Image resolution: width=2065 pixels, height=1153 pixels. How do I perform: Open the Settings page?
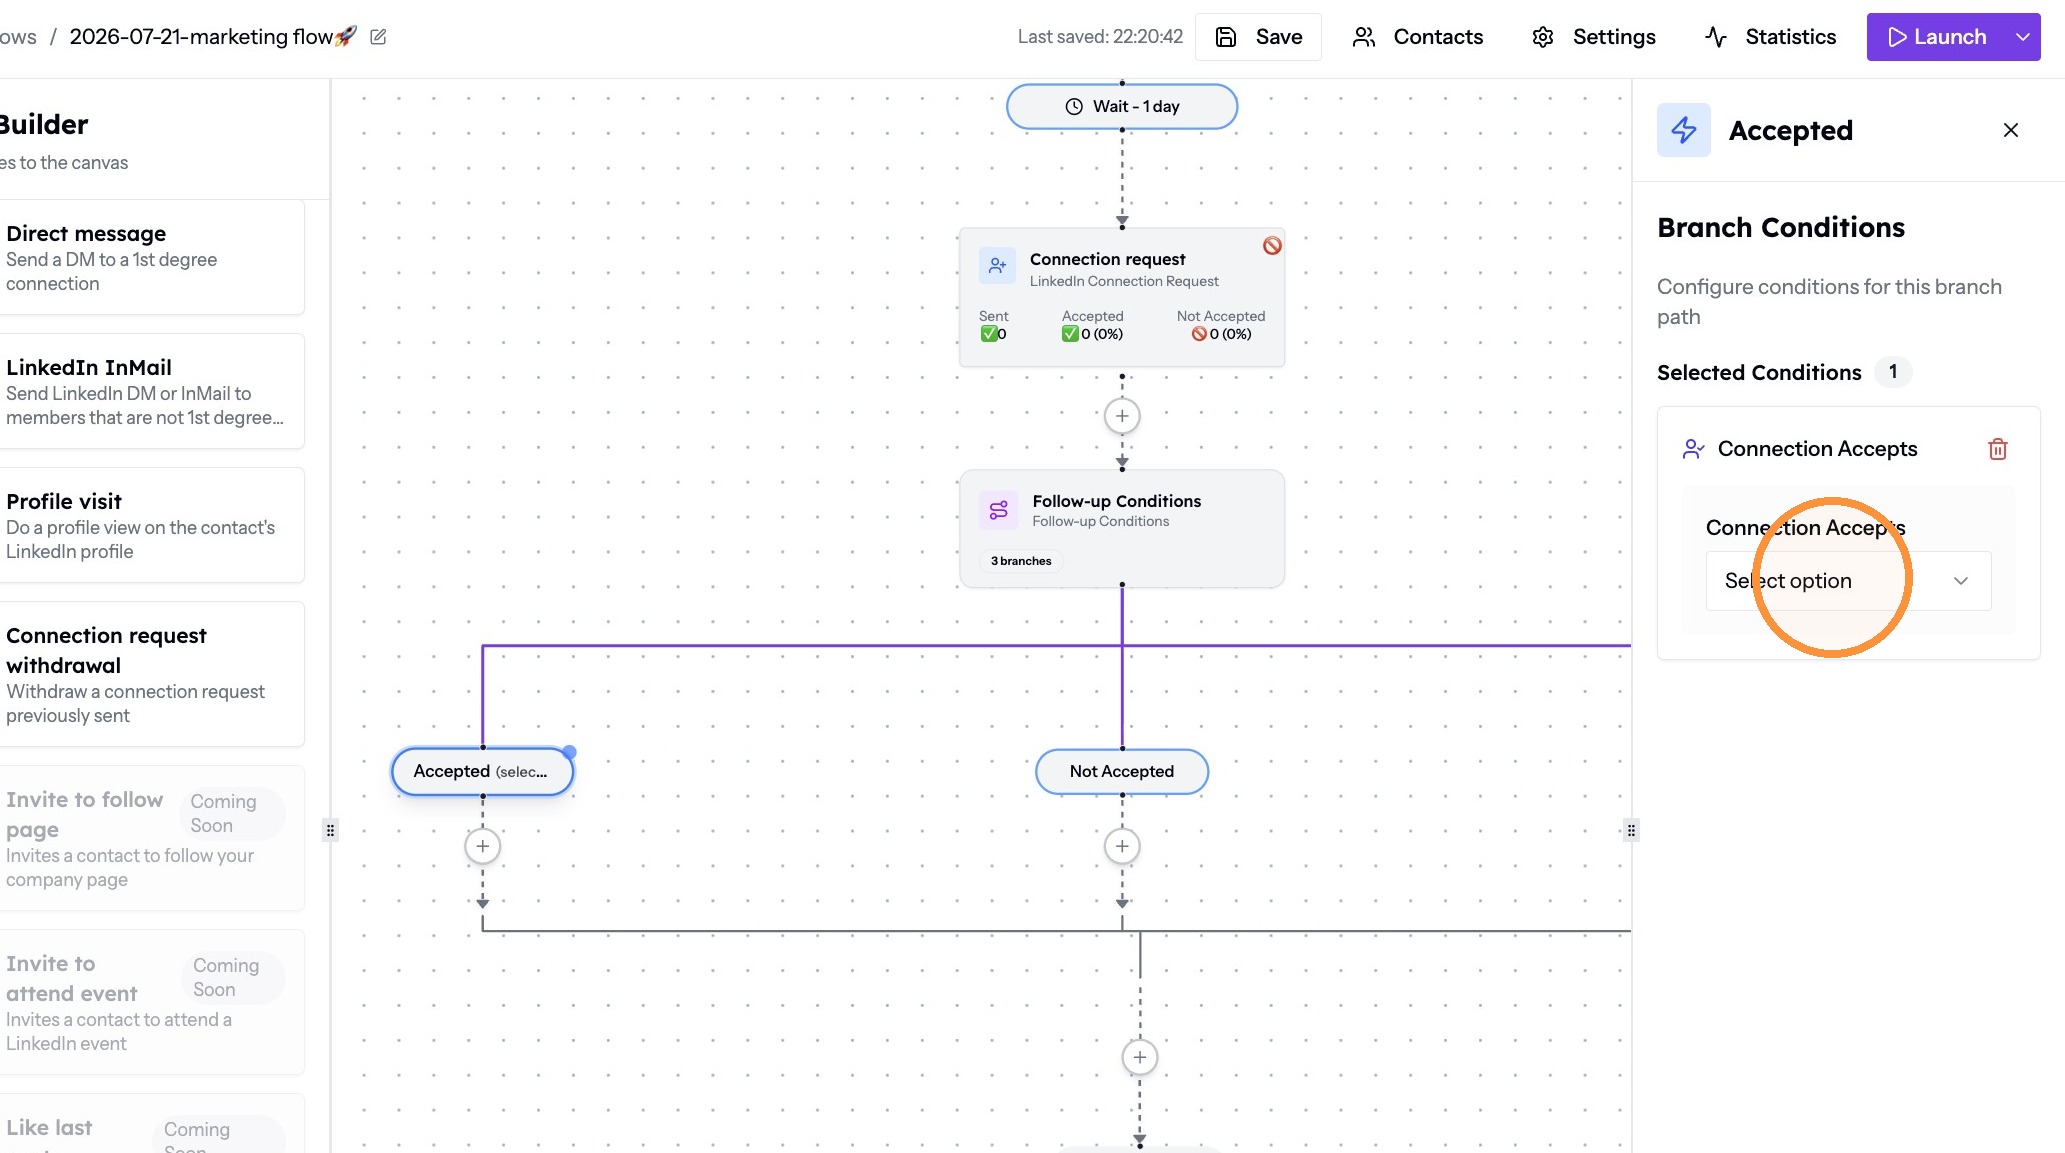(1593, 37)
